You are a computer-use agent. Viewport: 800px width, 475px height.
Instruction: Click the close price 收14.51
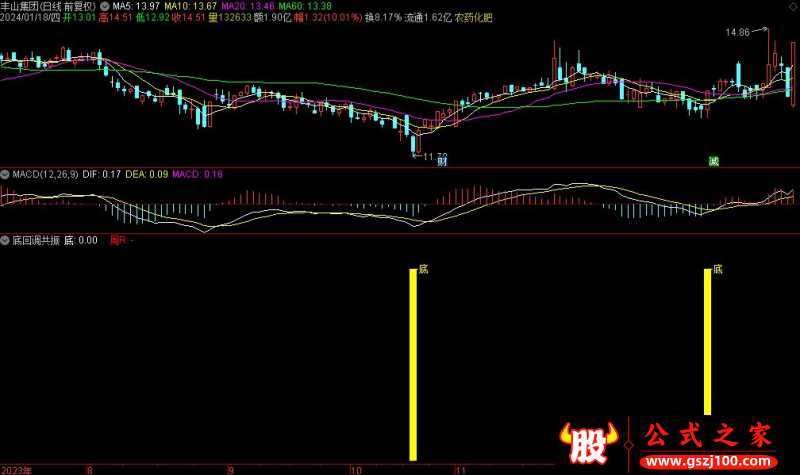tap(188, 18)
